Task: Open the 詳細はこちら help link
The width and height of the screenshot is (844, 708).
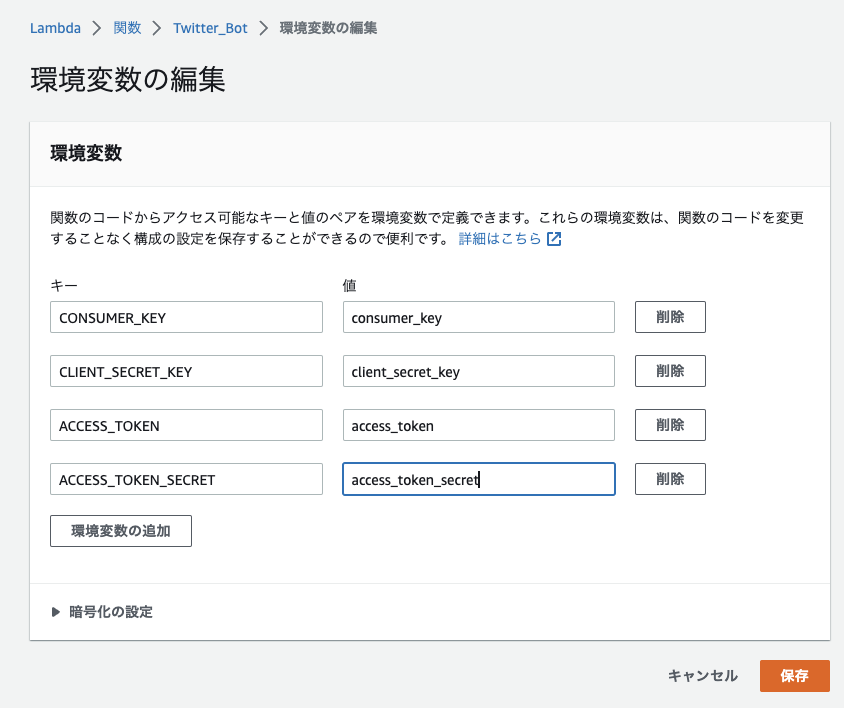Action: click(500, 239)
